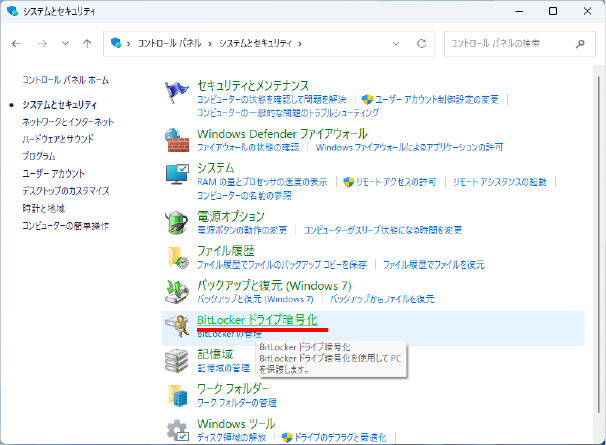This screenshot has height=445, width=606.
Task: Expand the address bar history dropdown
Action: click(x=396, y=44)
